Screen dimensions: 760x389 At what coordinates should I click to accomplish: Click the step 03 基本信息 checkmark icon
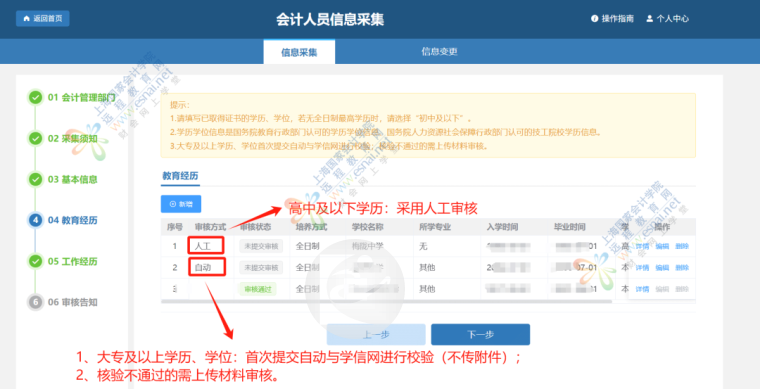click(35, 179)
